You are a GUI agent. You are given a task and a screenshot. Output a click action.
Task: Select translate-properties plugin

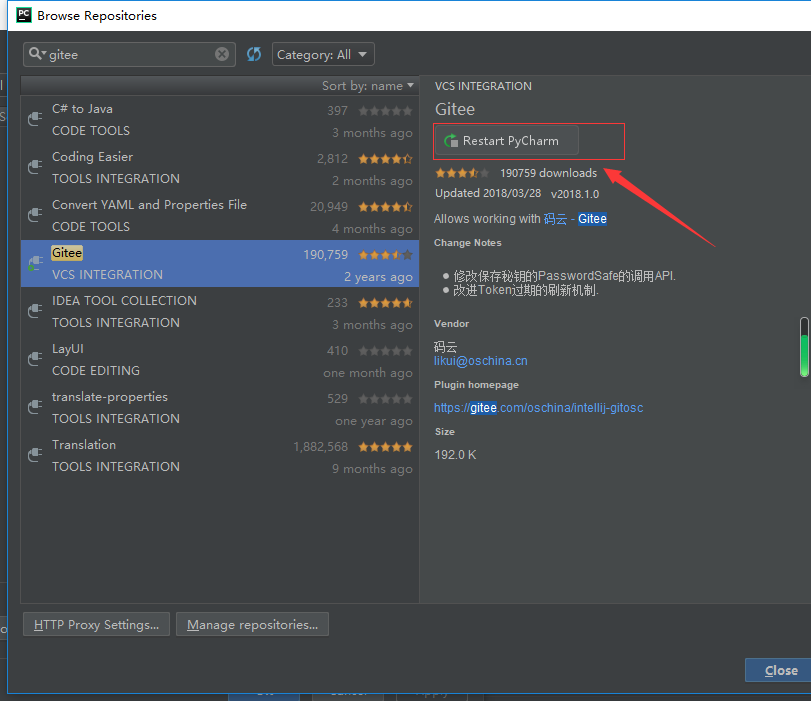point(220,408)
